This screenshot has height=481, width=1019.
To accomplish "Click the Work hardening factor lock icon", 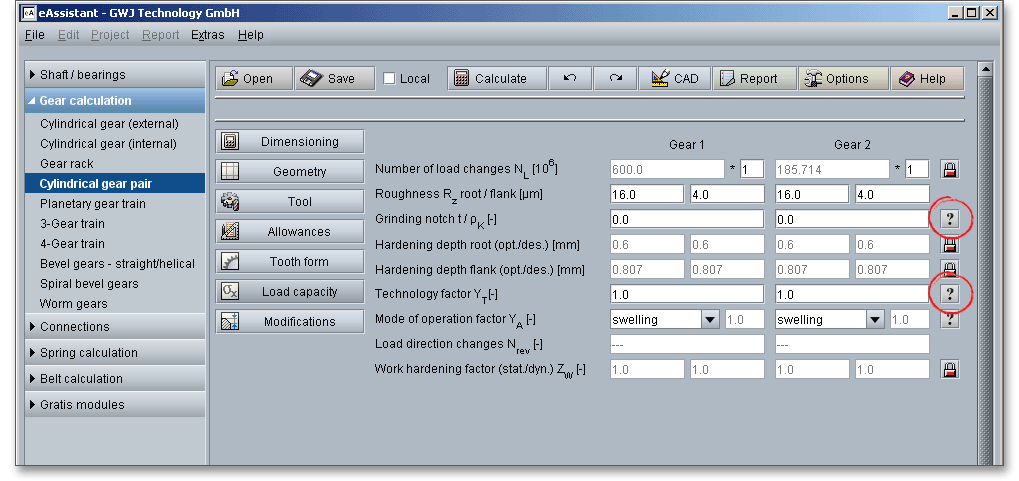I will pos(949,369).
